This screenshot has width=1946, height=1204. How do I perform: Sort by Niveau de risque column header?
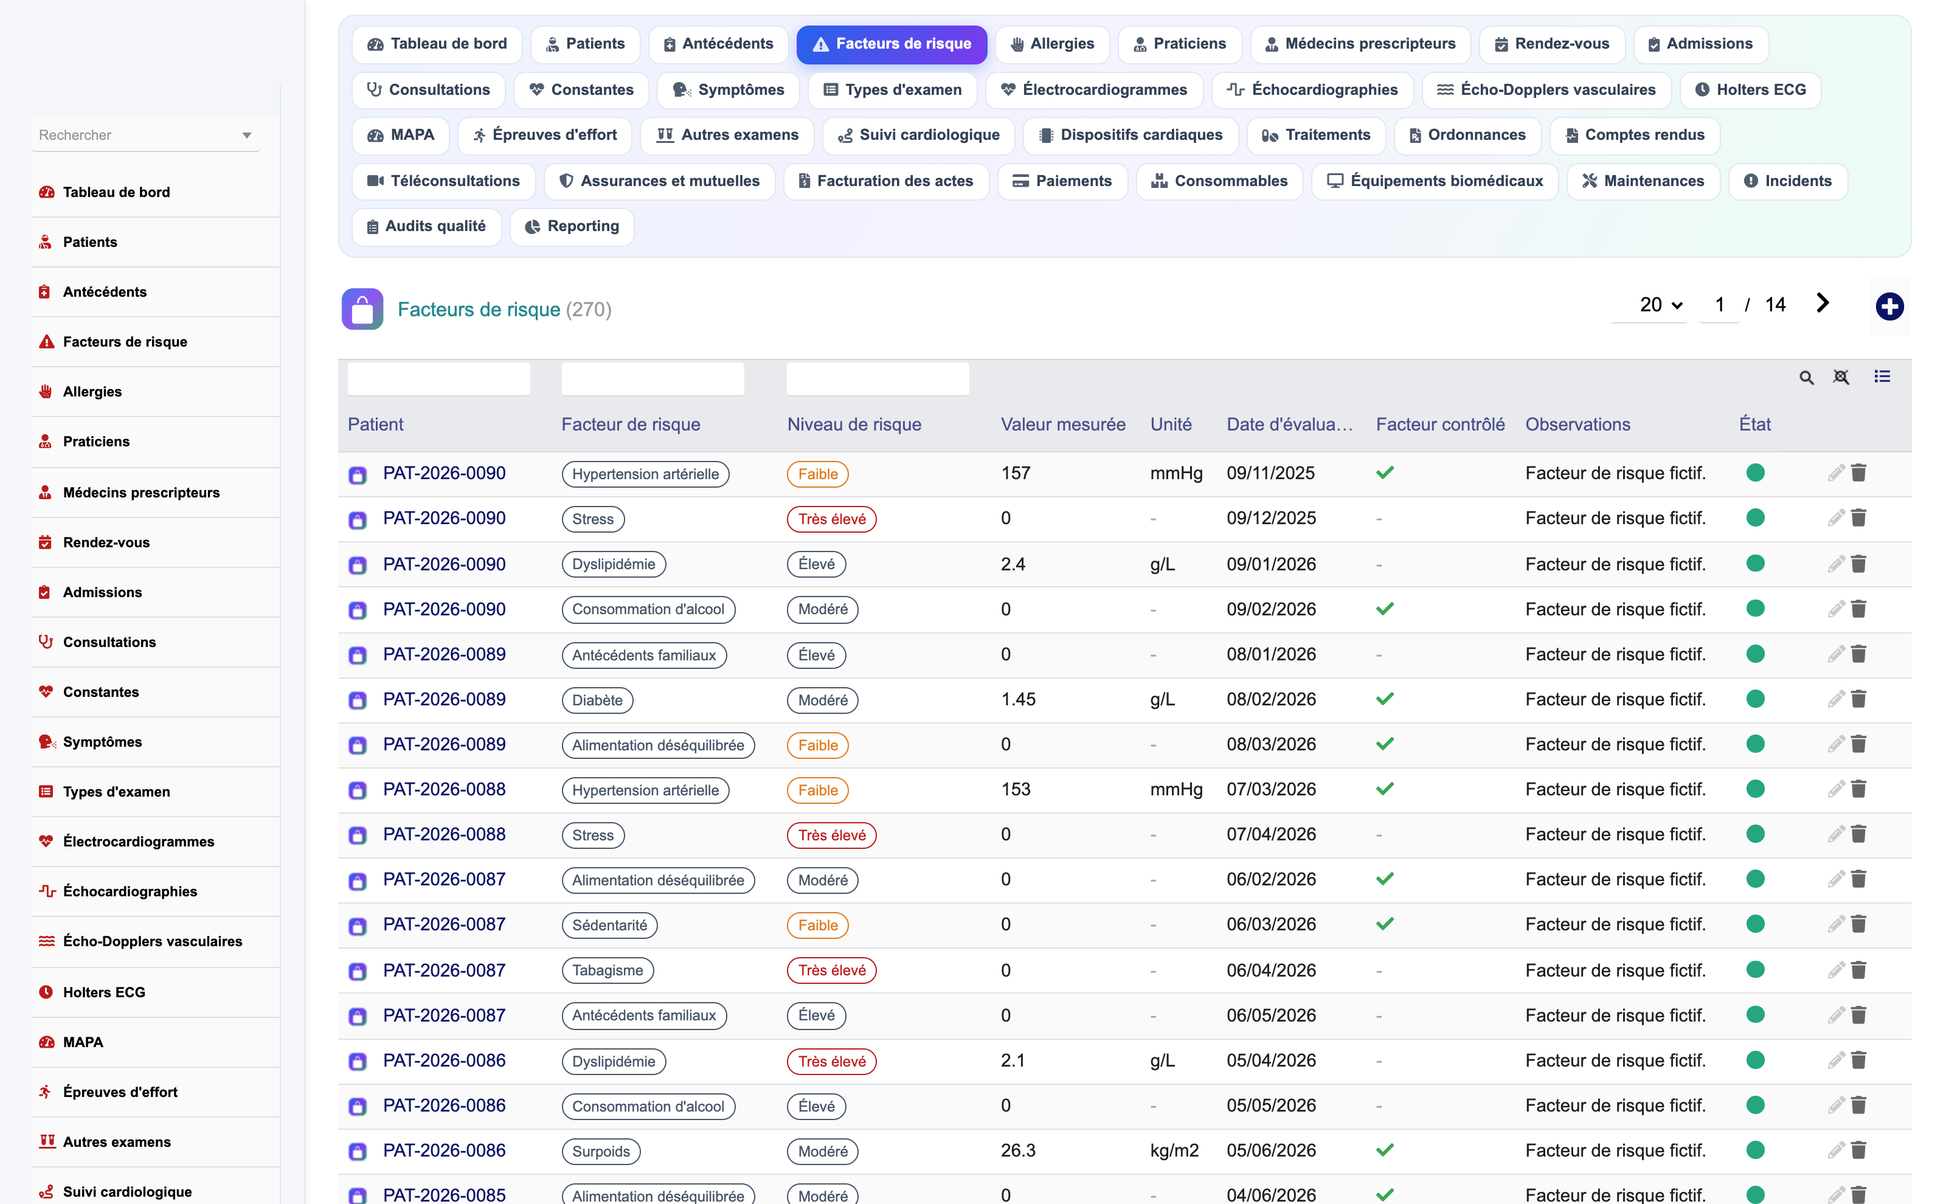tap(853, 424)
